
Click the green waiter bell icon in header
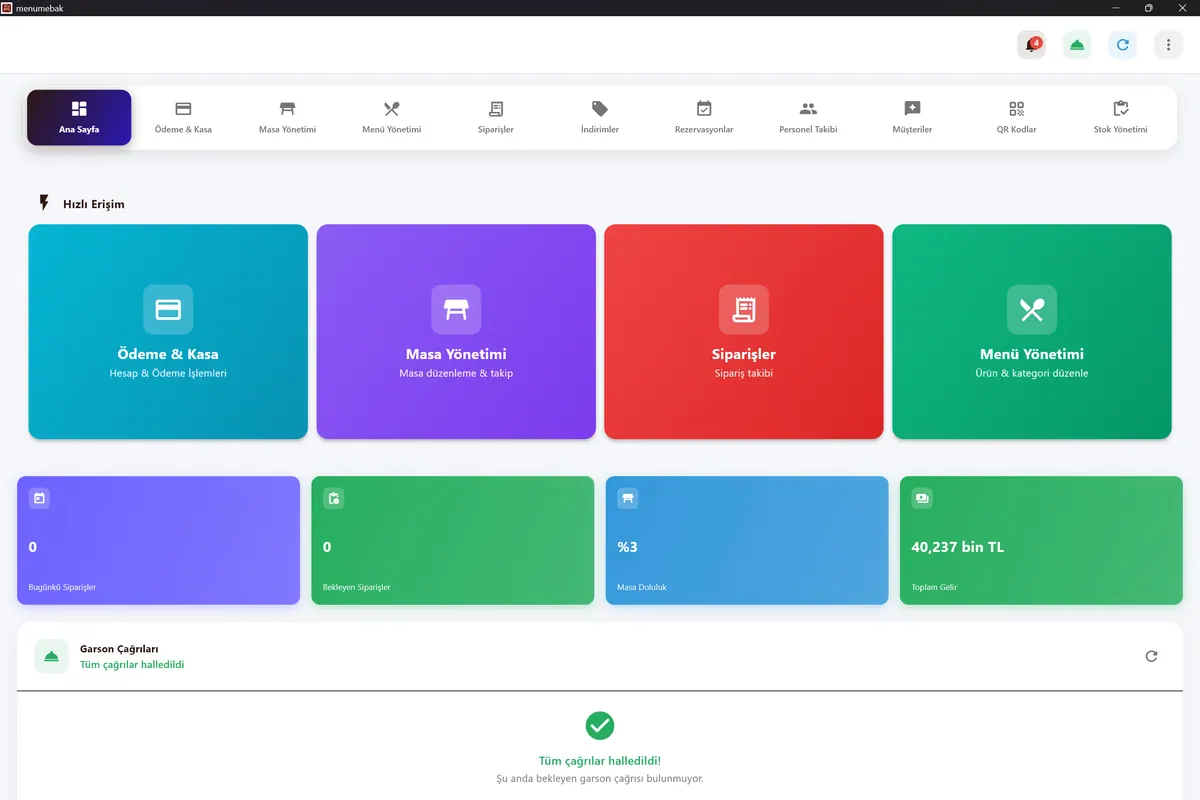pos(1077,45)
